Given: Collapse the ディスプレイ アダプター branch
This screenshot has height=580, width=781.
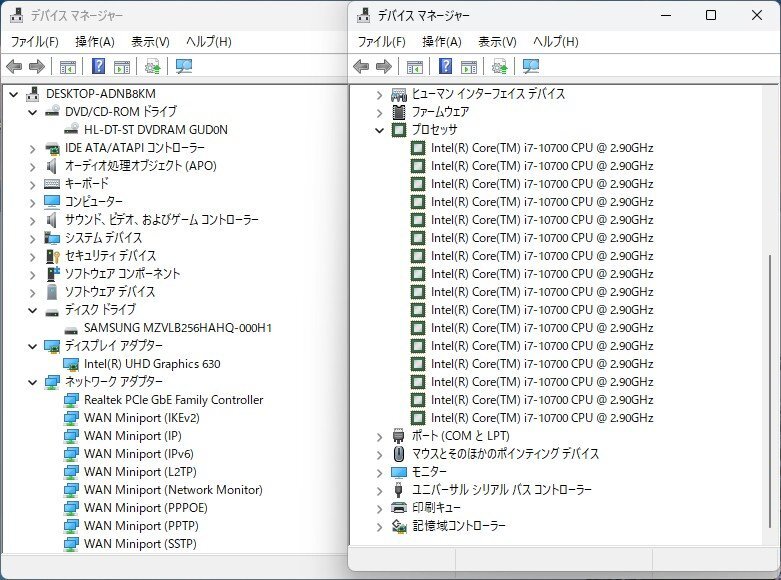Looking at the screenshot, I should click(x=33, y=346).
